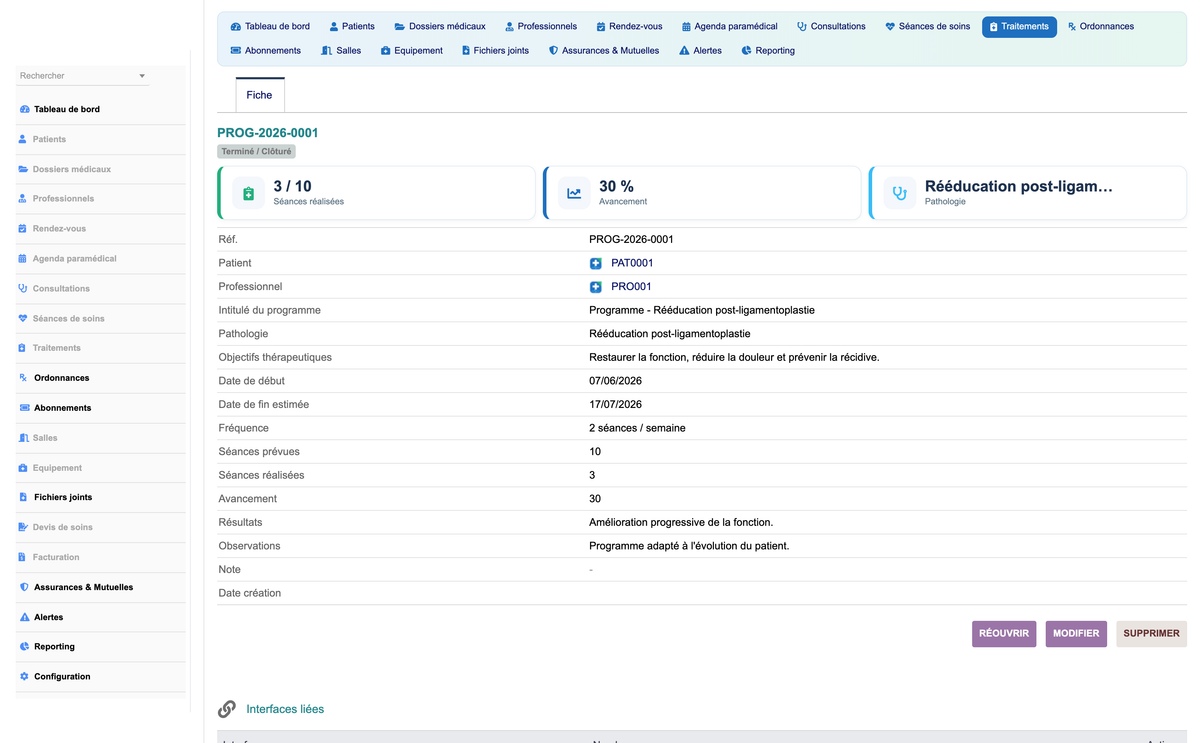Viewport: 1200px width, 743px height.
Task: Click the patient icon next to PAT0001
Action: [x=596, y=263]
